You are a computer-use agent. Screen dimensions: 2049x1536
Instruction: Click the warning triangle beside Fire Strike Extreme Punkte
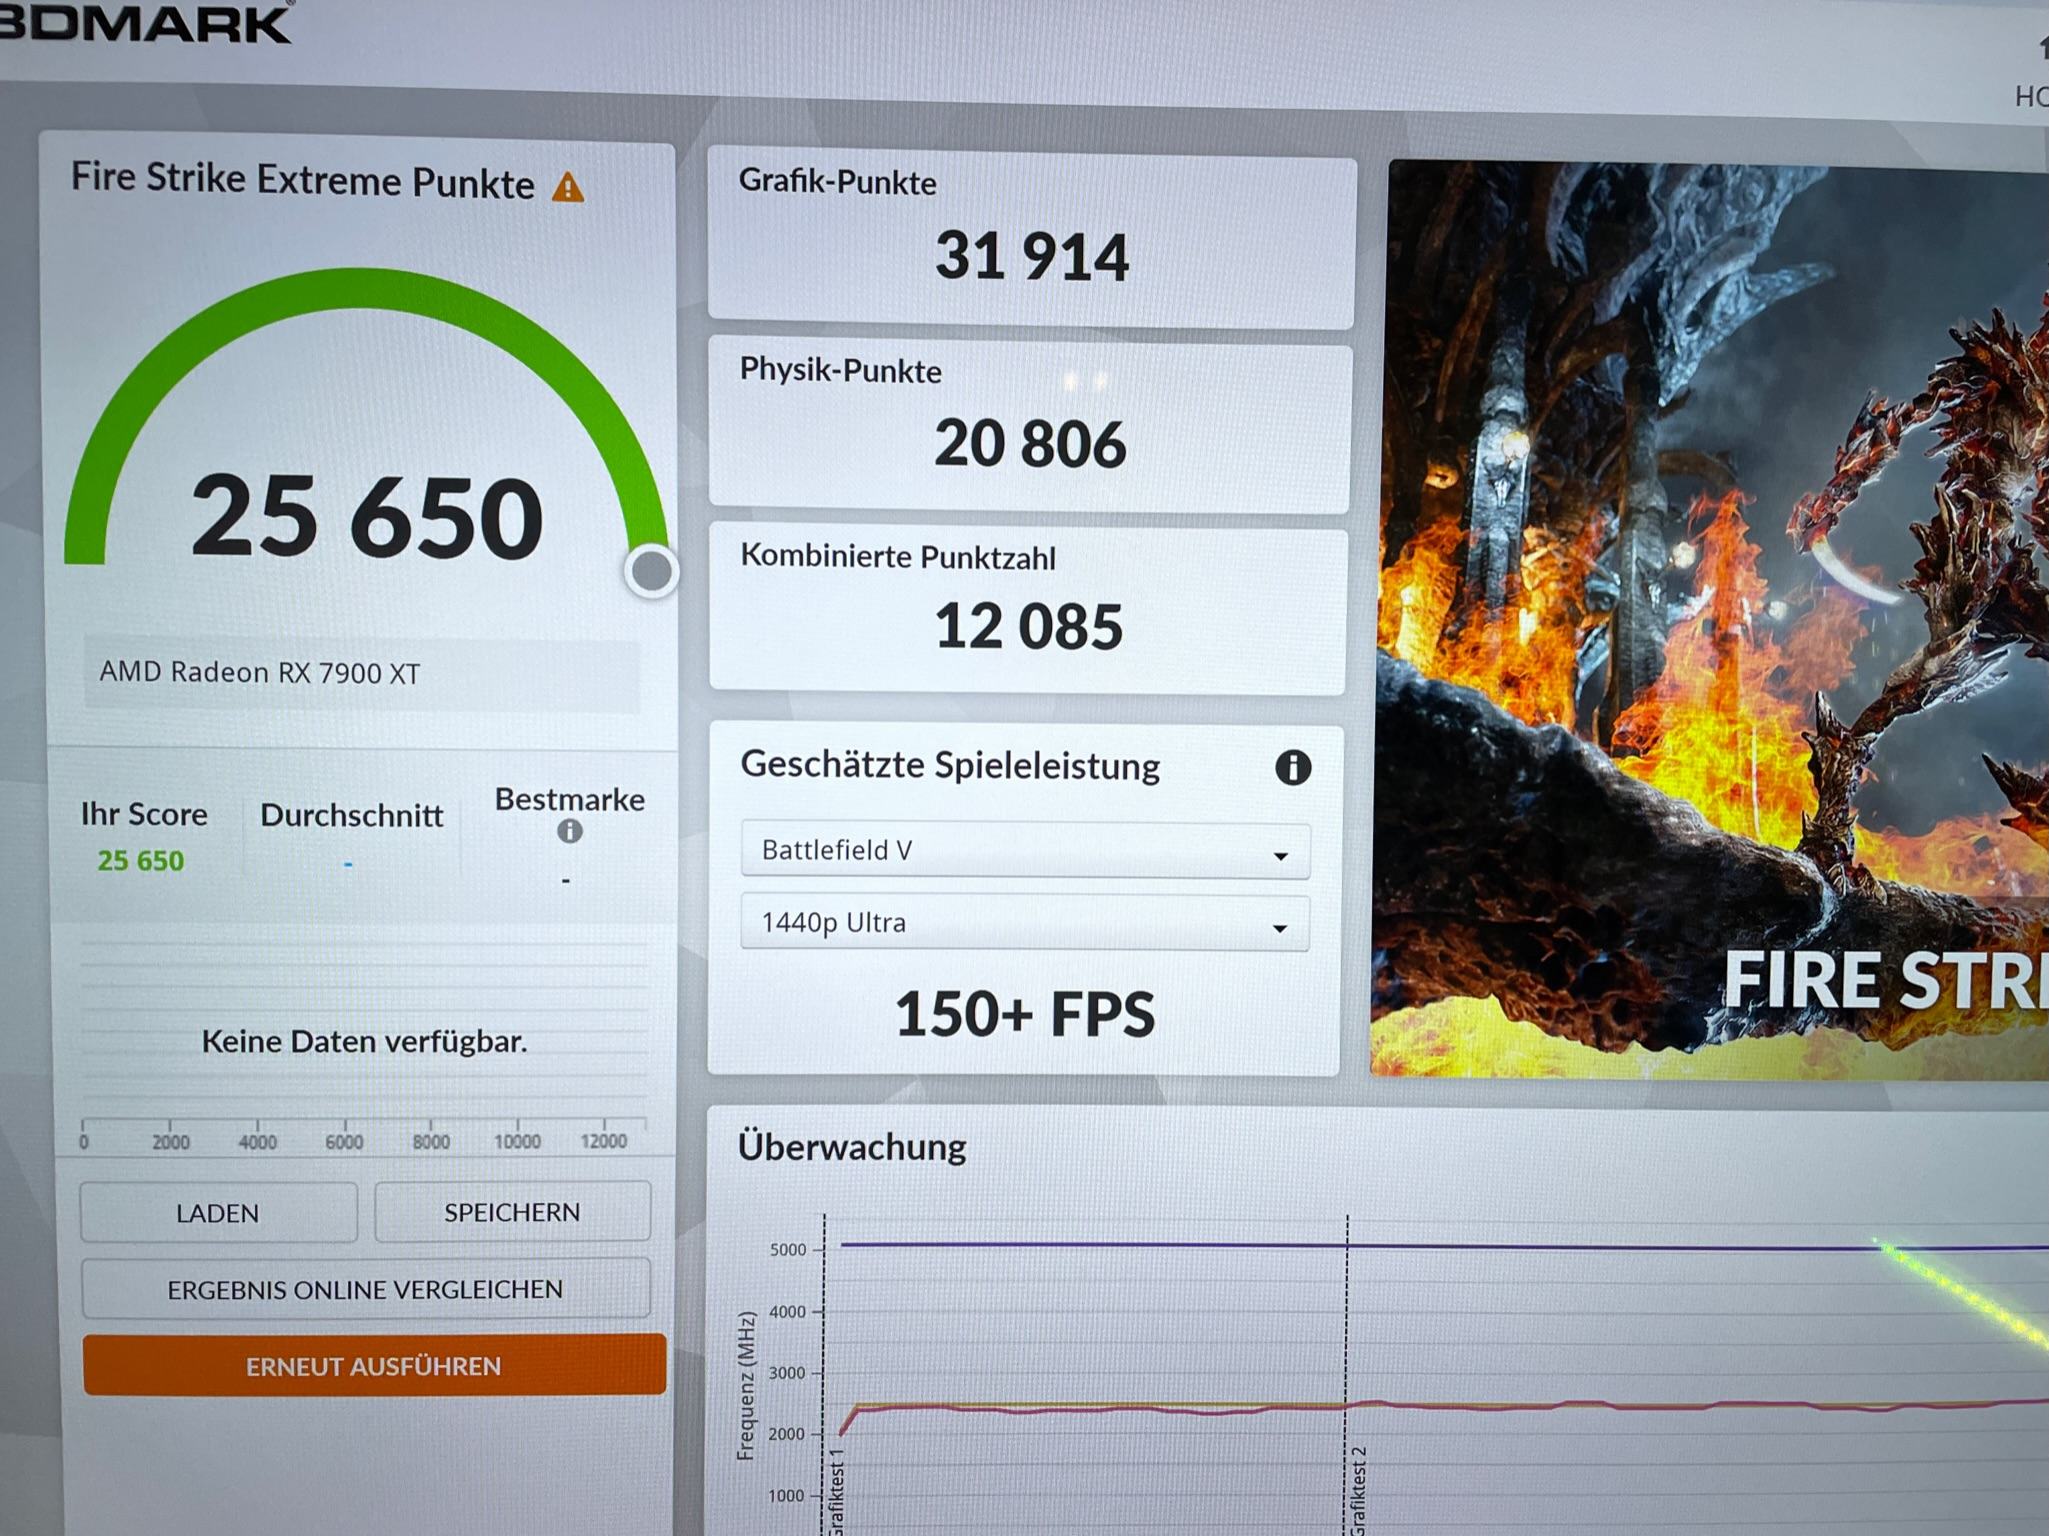coord(568,187)
